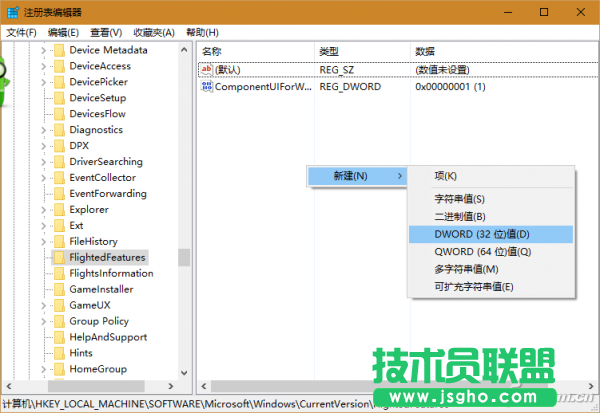Click the DWORD icon of ComponentUIForW...
The width and height of the screenshot is (600, 413).
[207, 87]
